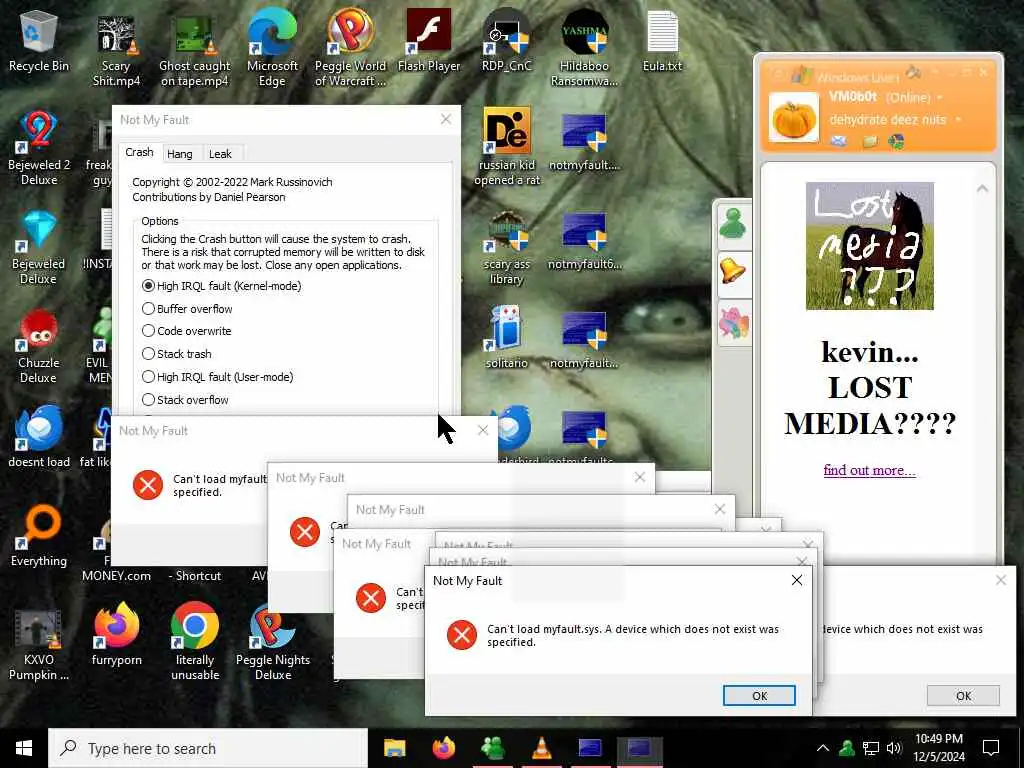This screenshot has width=1024, height=768.
Task: Close the frontmost Not My Fault error
Action: 797,580
